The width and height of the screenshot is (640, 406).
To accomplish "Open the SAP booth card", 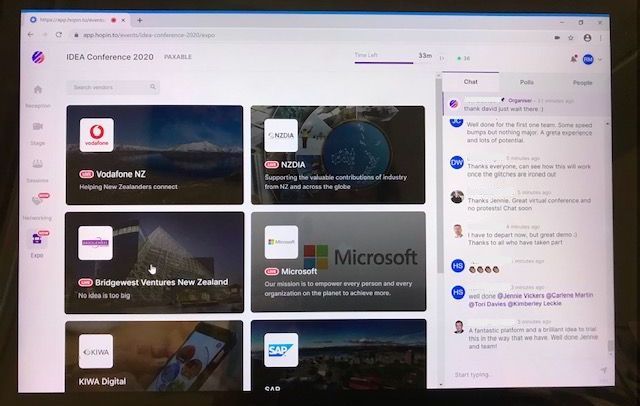I will point(338,355).
